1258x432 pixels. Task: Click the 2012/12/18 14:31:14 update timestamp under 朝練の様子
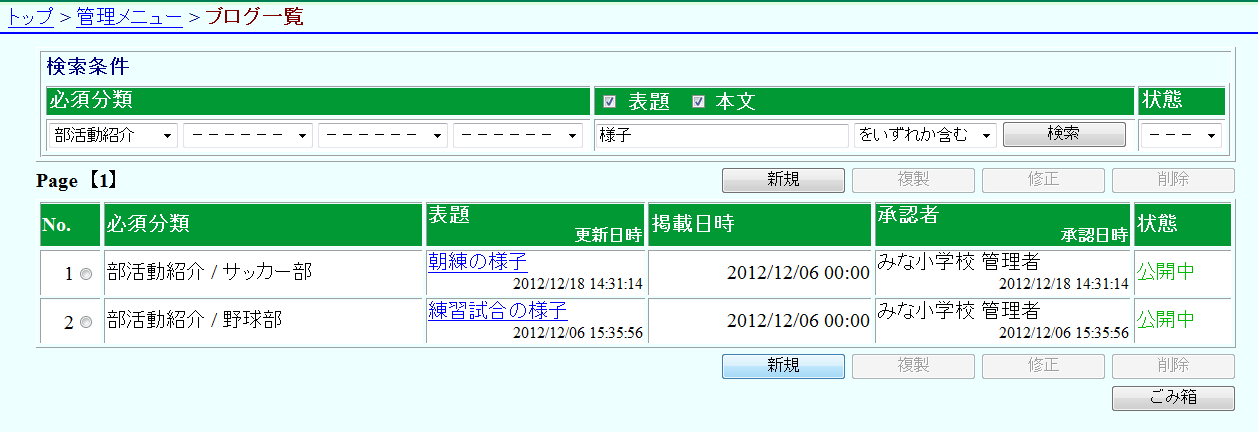coord(578,284)
